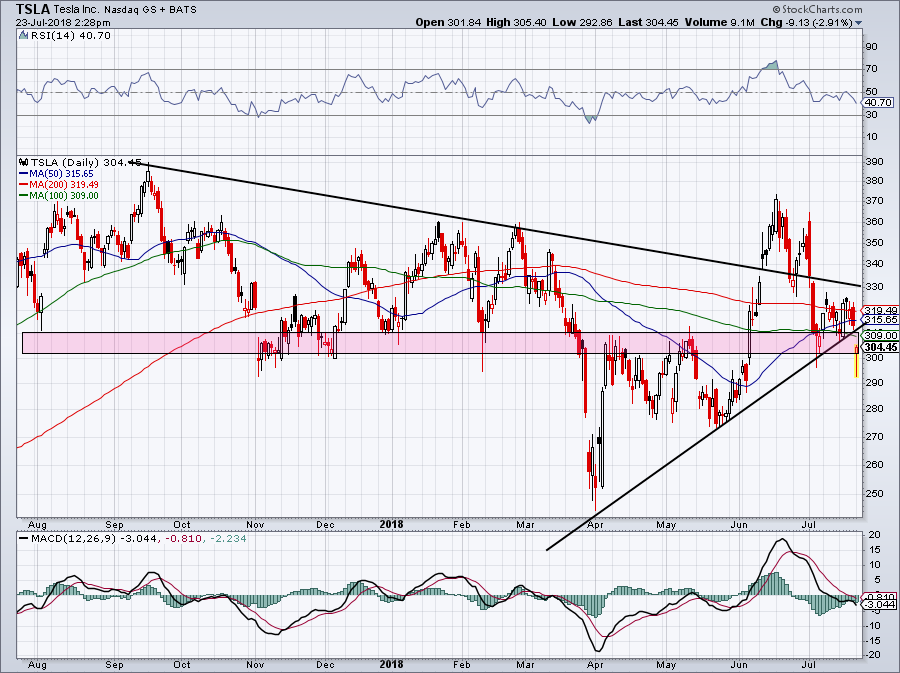This screenshot has width=900, height=673.
Task: Click the TSLA ticker symbol in the header
Action: click(33, 9)
